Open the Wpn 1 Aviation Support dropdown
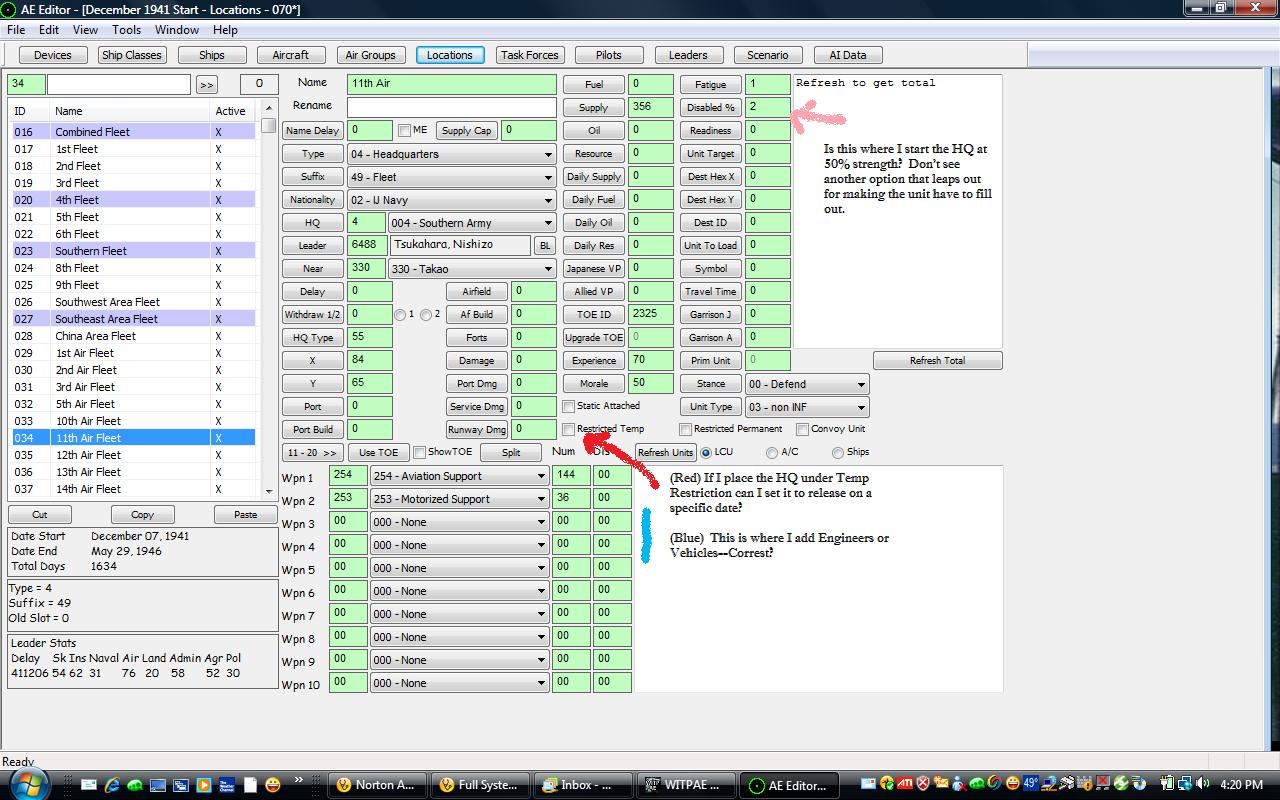 (459, 476)
